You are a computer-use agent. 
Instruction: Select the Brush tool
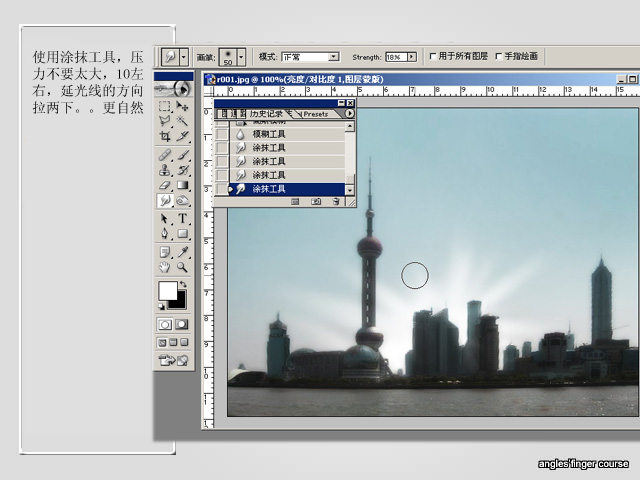point(182,155)
